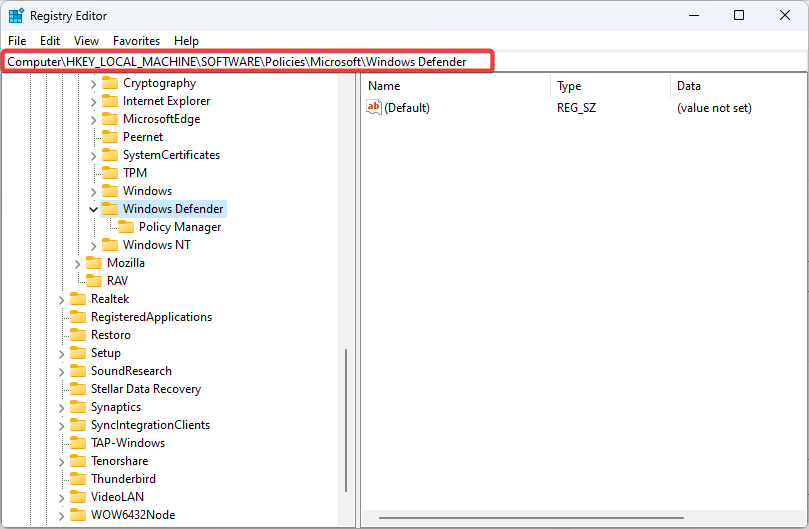Expand the Internet Explorer key

[x=93, y=102]
